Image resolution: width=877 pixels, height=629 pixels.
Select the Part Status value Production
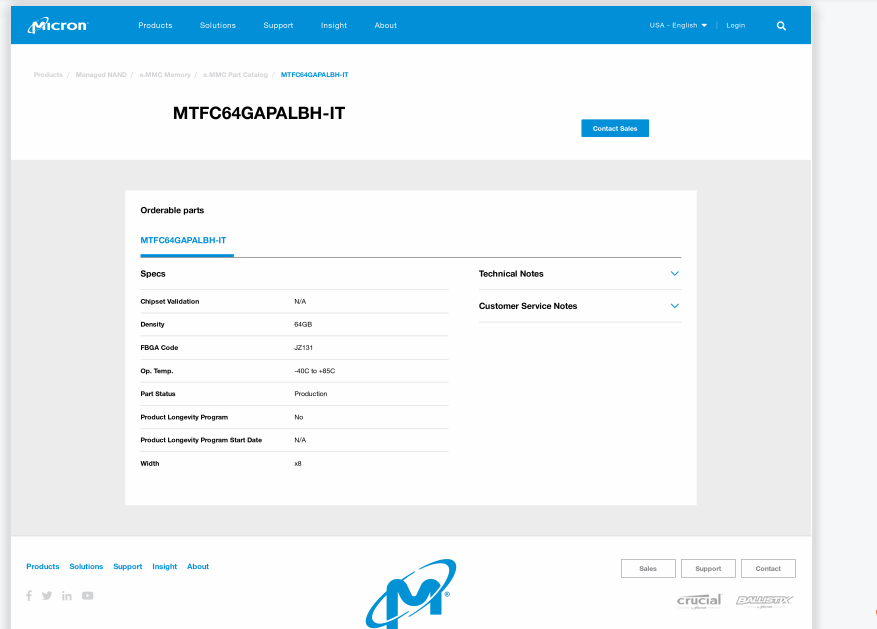(x=311, y=394)
